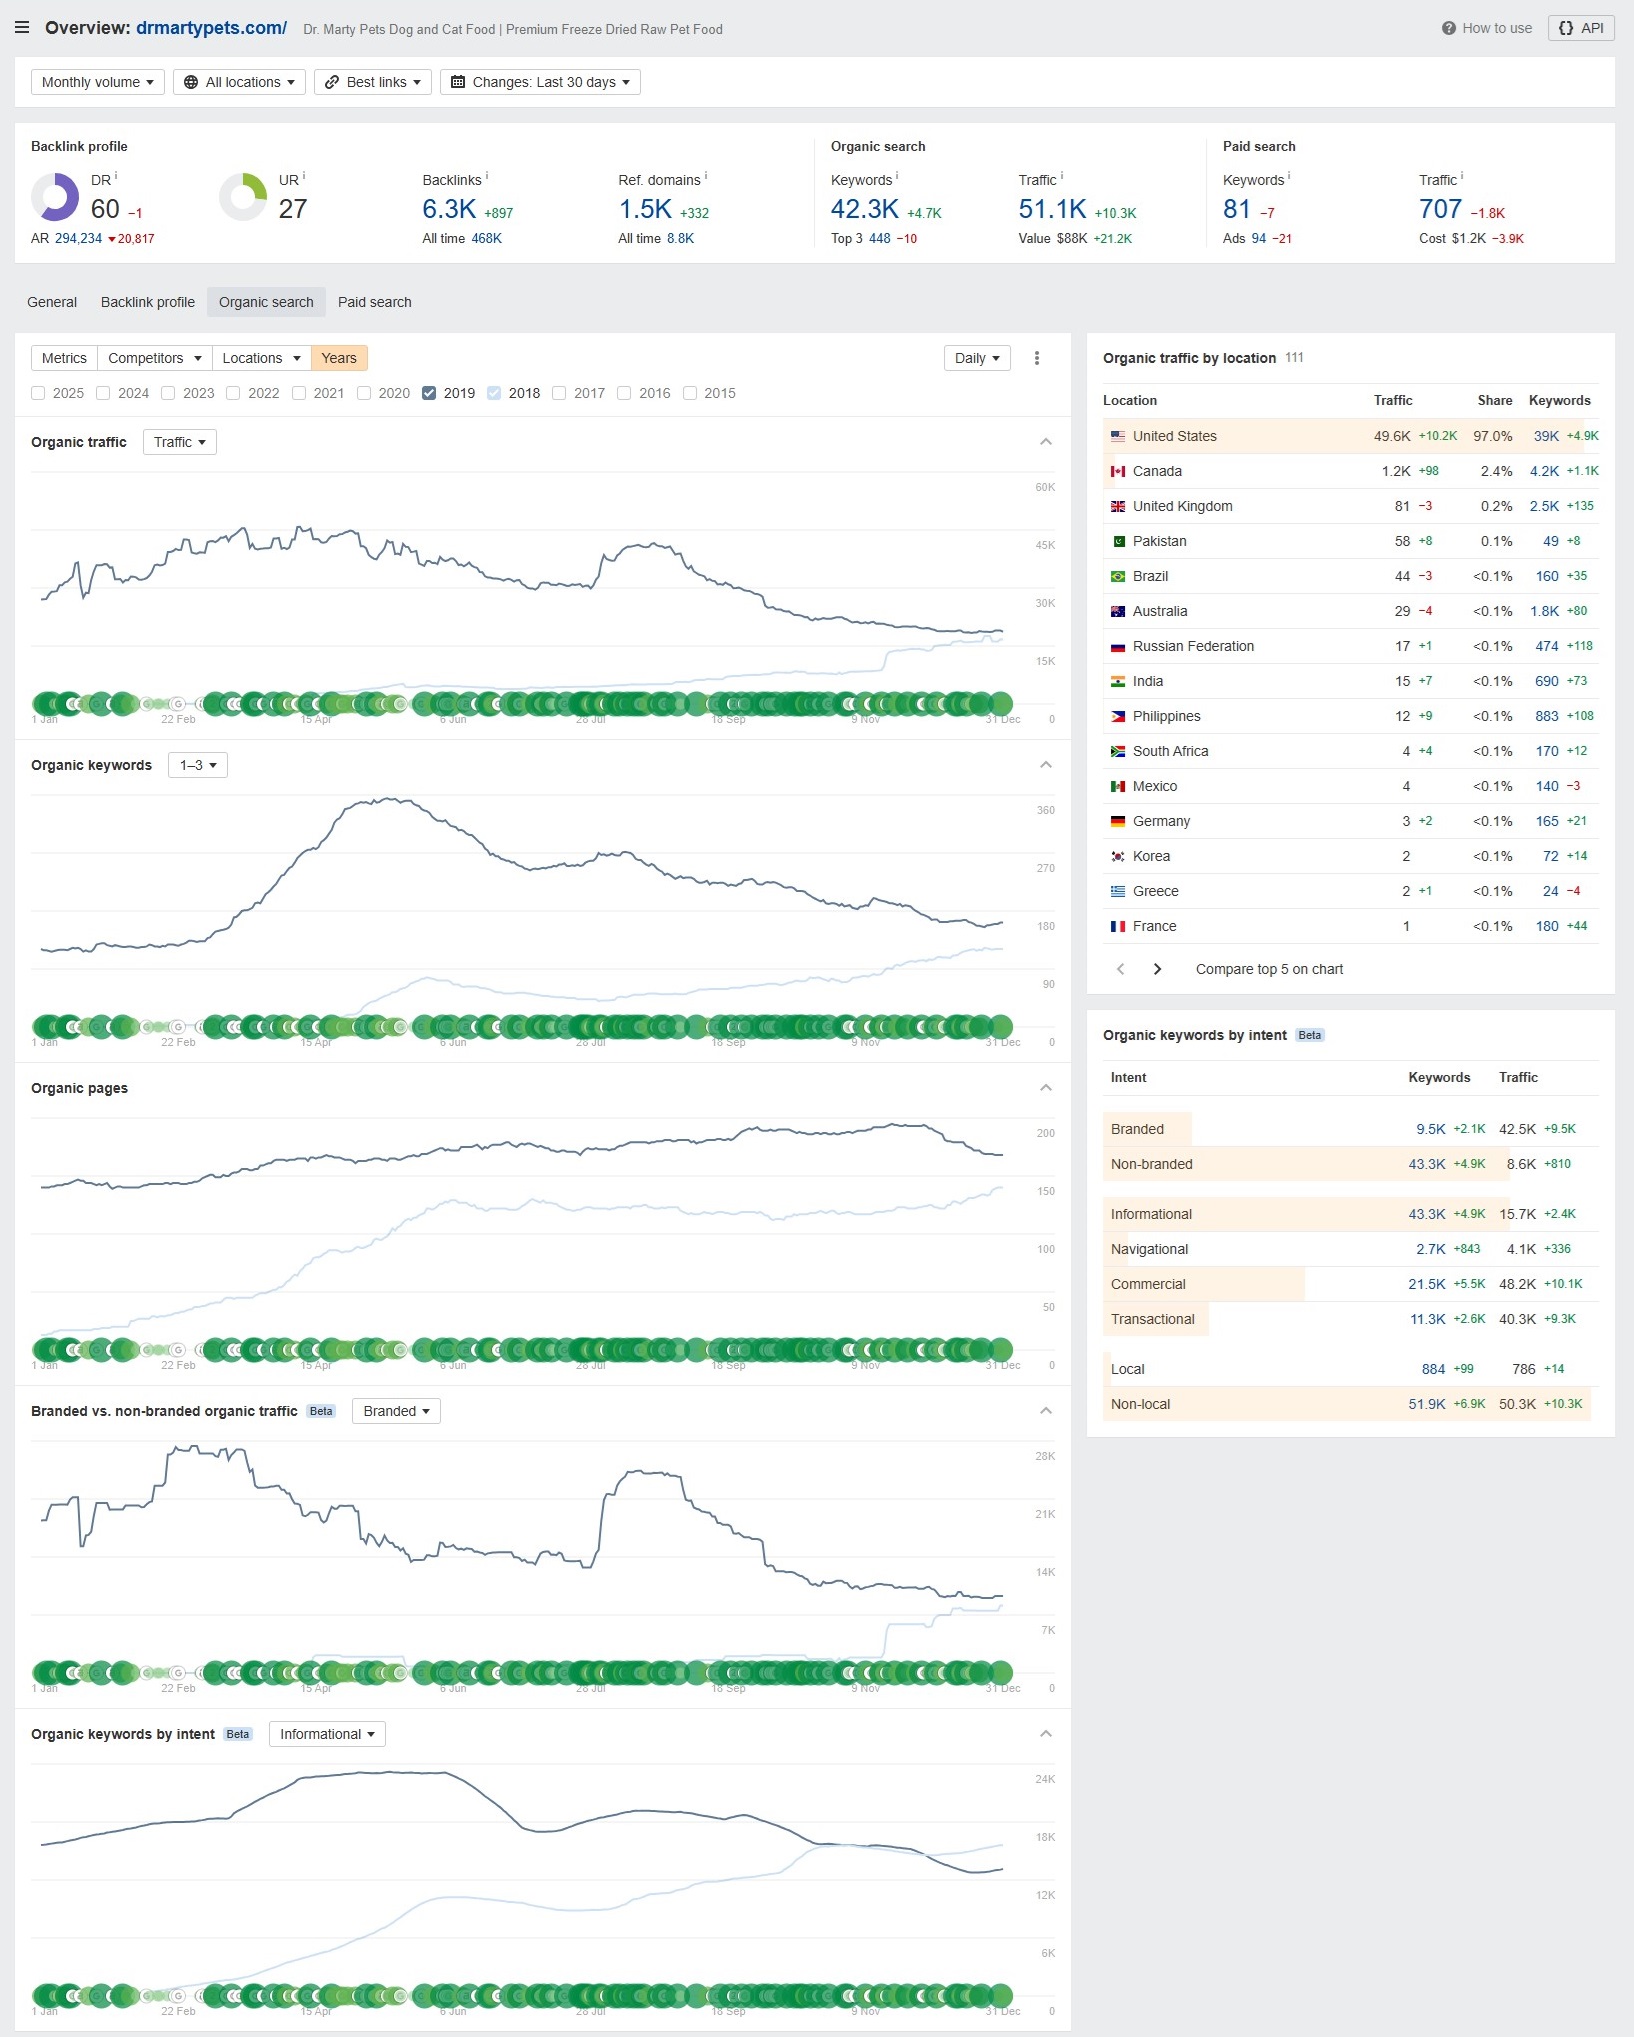This screenshot has height=2037, width=1634.
Task: Click the Backlinks info icon
Action: point(487,176)
